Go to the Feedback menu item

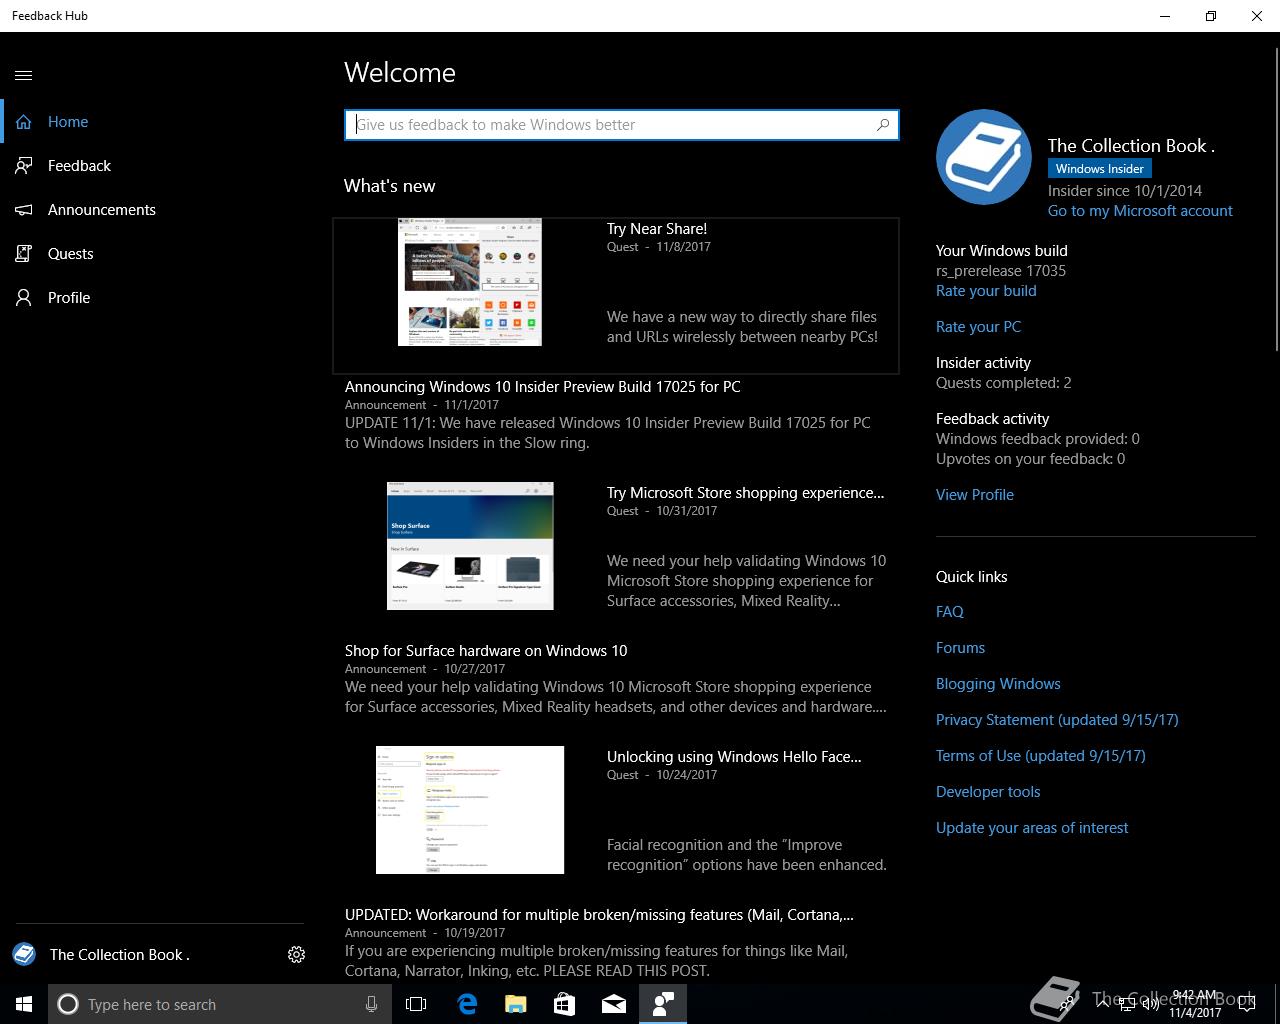(79, 166)
